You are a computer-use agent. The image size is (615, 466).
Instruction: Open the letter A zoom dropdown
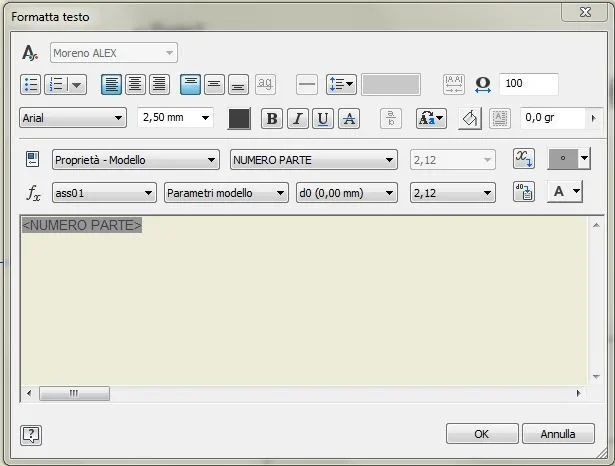(565, 191)
